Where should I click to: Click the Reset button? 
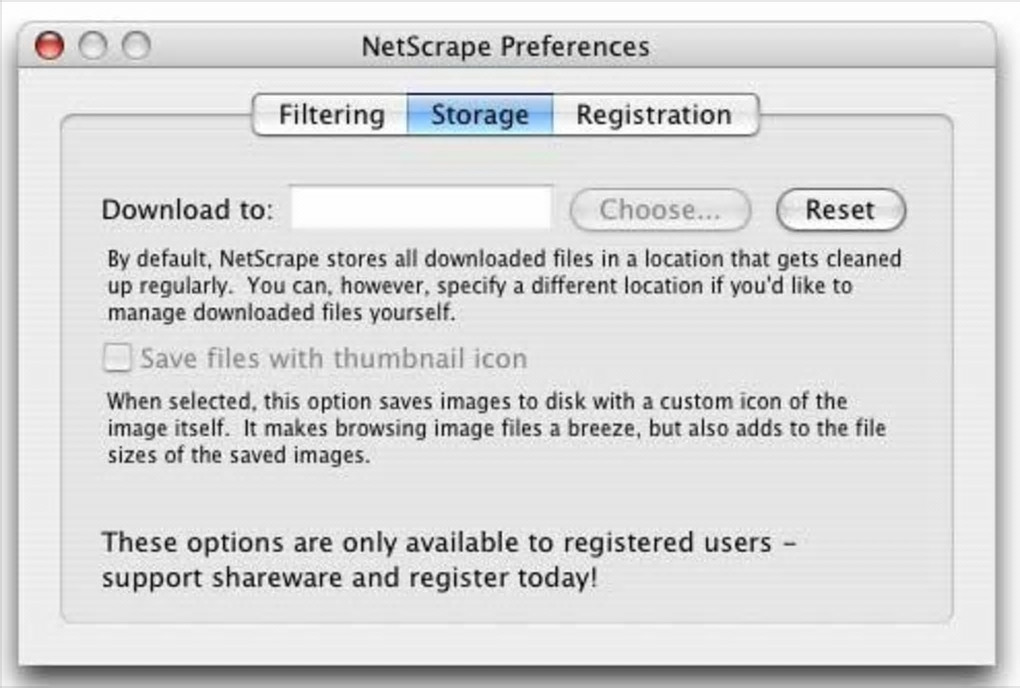pos(840,210)
